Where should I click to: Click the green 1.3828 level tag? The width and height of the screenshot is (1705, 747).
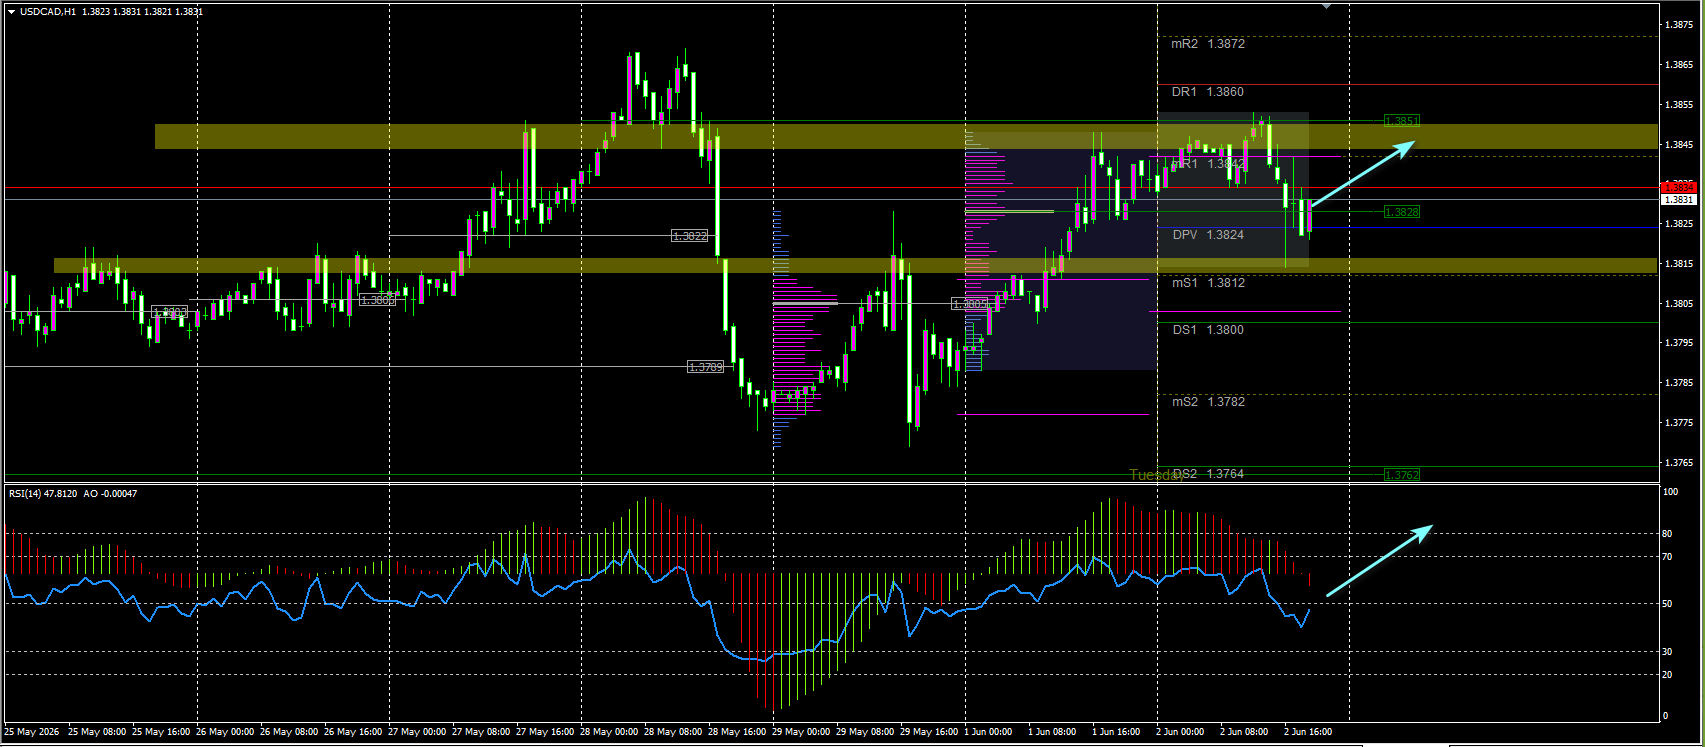click(x=1401, y=212)
